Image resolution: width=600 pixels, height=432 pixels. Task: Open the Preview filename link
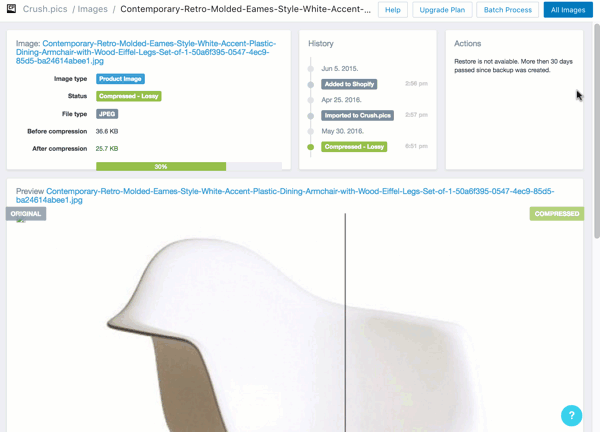pos(285,196)
